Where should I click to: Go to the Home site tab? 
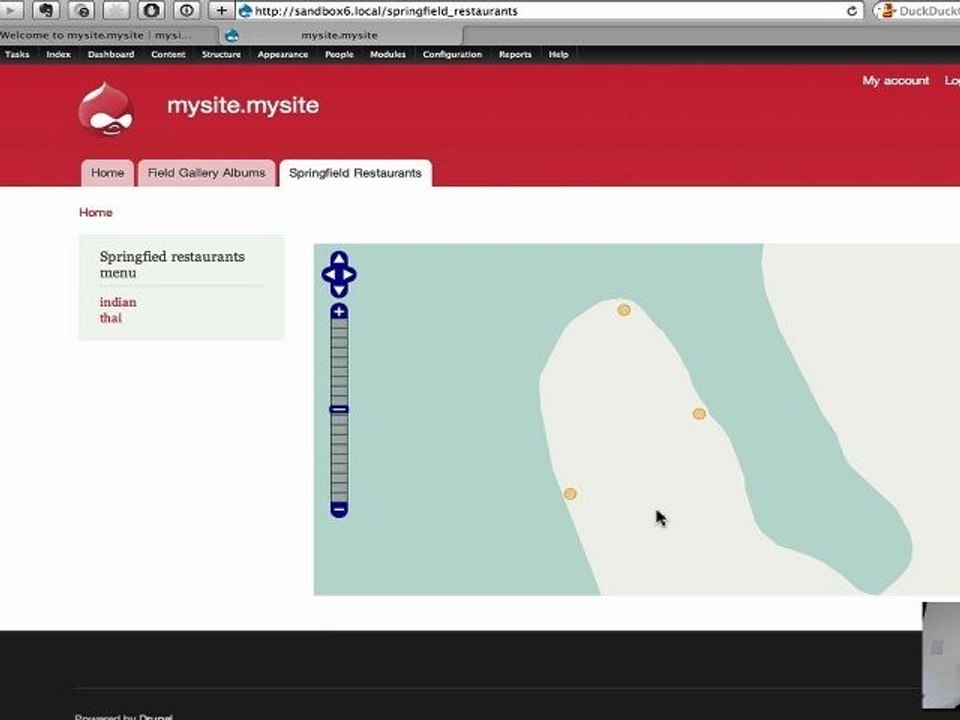tap(108, 173)
